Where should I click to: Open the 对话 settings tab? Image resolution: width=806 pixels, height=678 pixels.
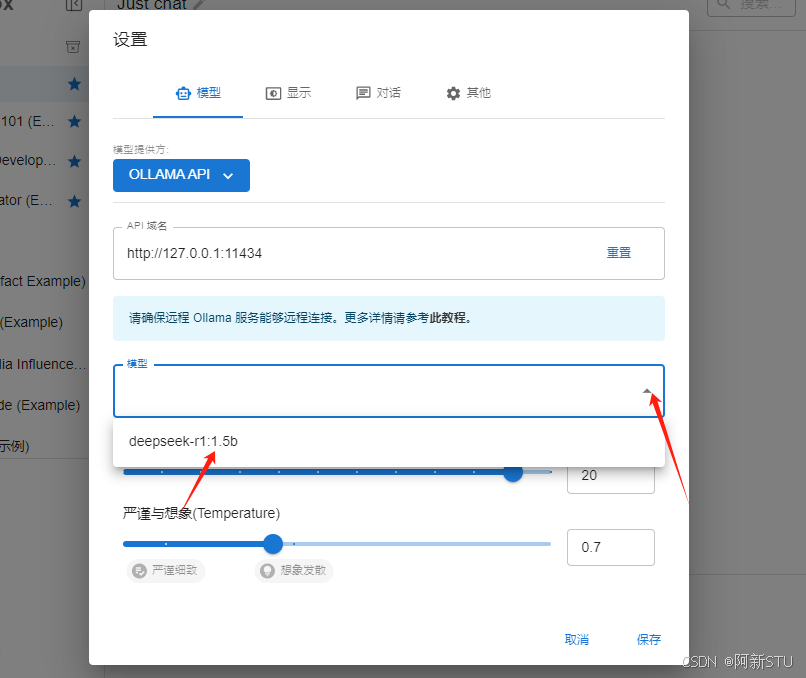click(378, 94)
